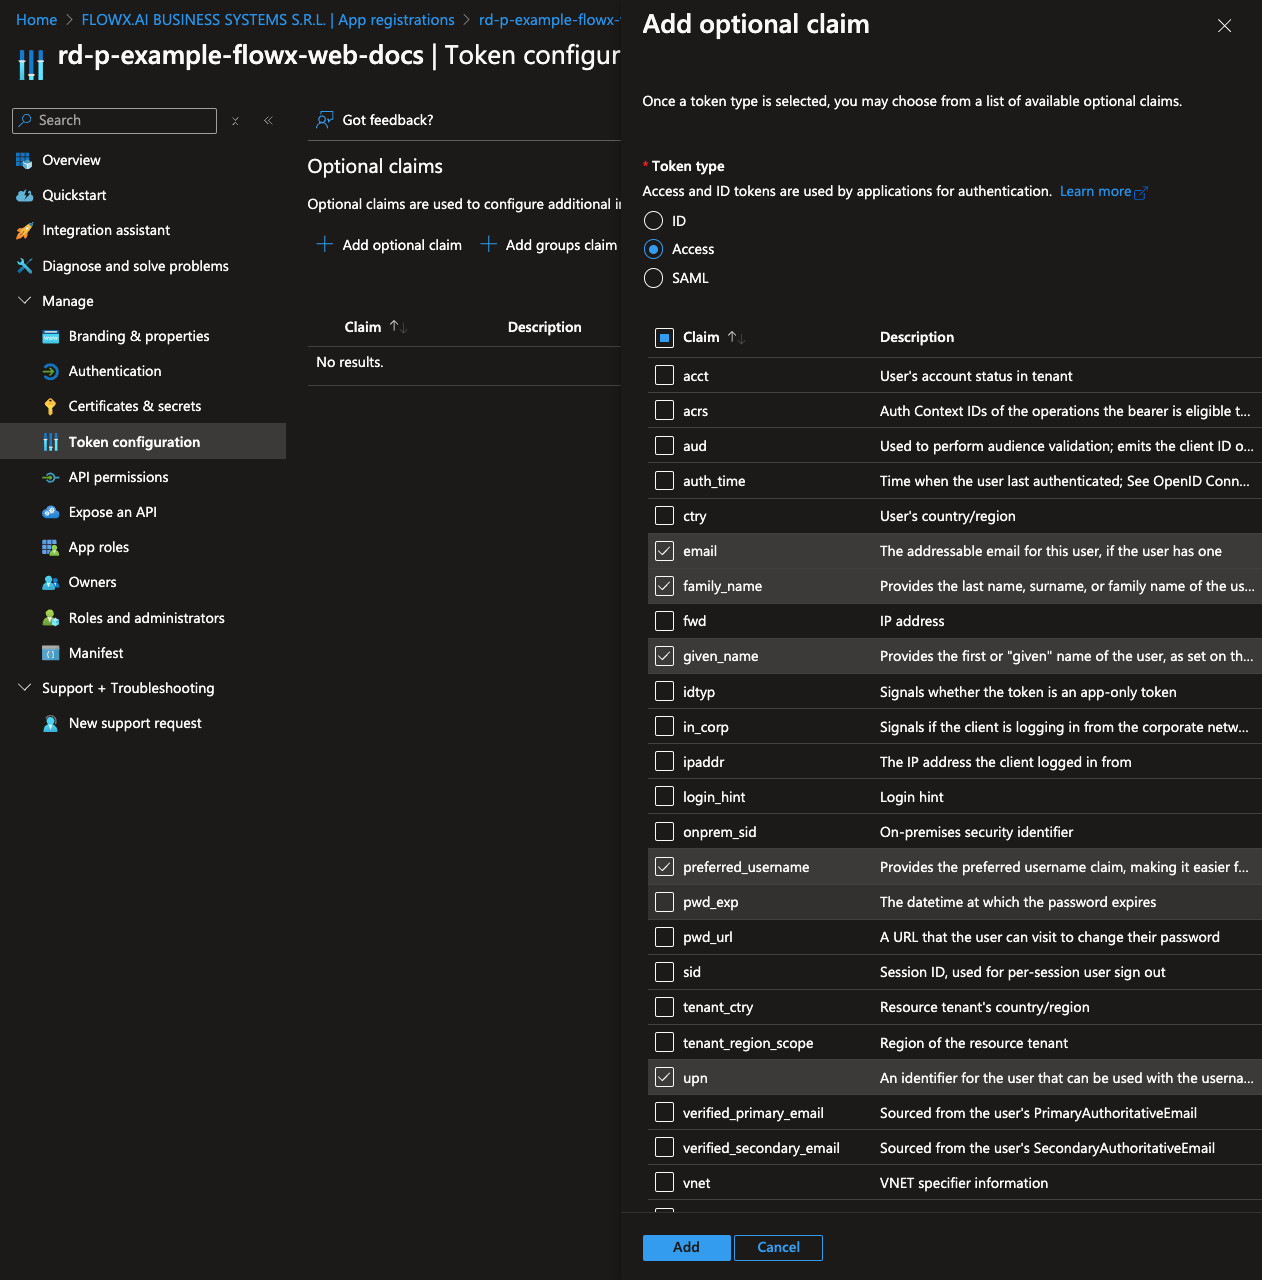Click the rd-p-example-flowx breadcrumb link
The image size is (1262, 1280).
549,20
